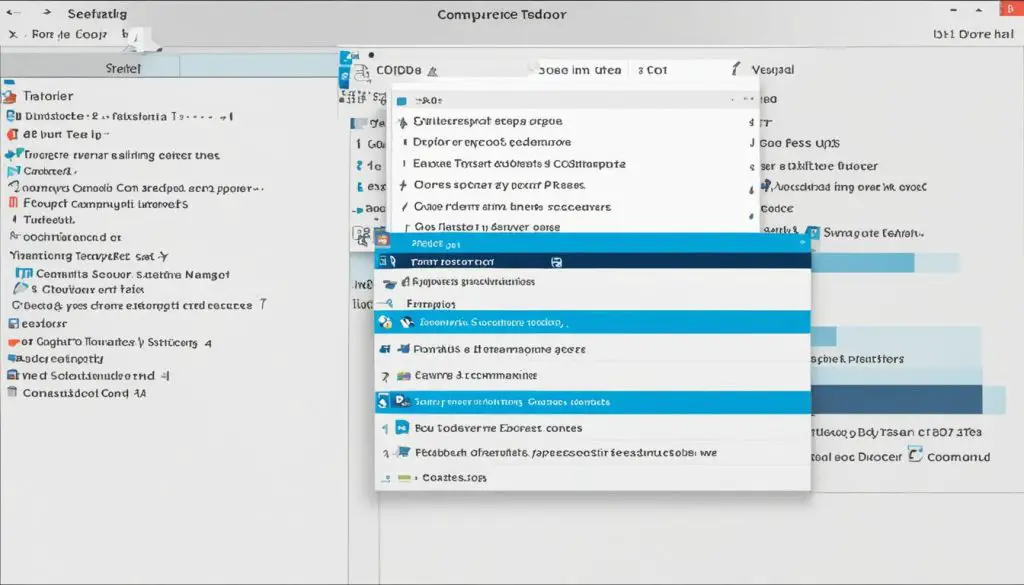This screenshot has width=1024, height=585.
Task: Click the '3oeo inn Utea' field
Action: 580,70
